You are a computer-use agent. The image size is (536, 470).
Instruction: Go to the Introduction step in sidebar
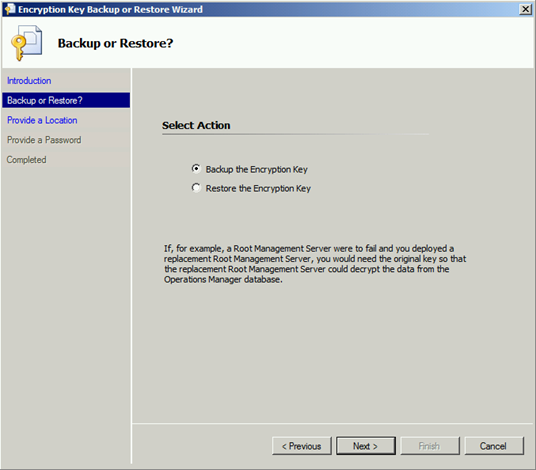pos(29,81)
